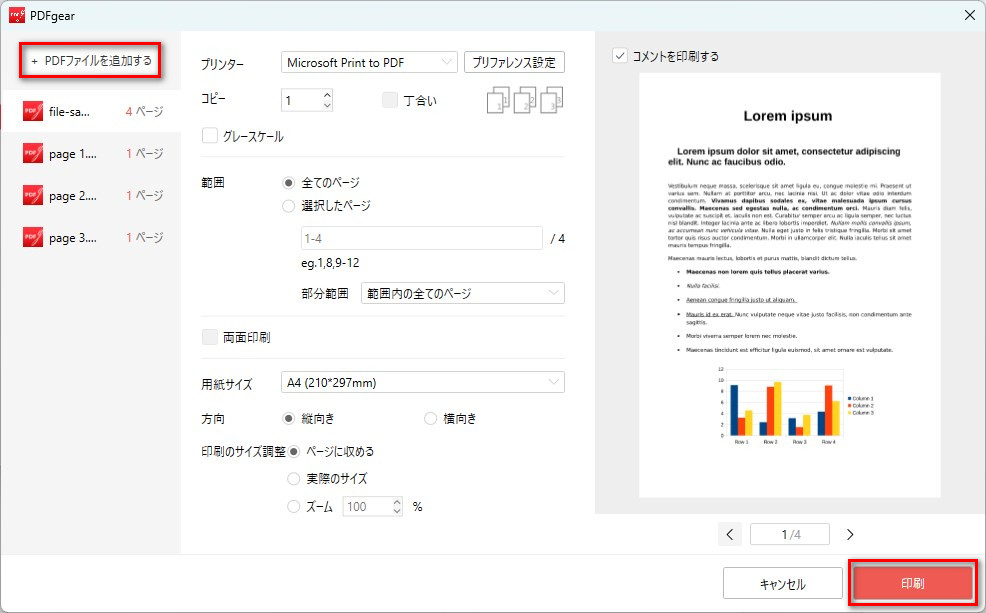The height and width of the screenshot is (613, 986).
Task: Increase コピー count with up arrow
Action: point(327,95)
